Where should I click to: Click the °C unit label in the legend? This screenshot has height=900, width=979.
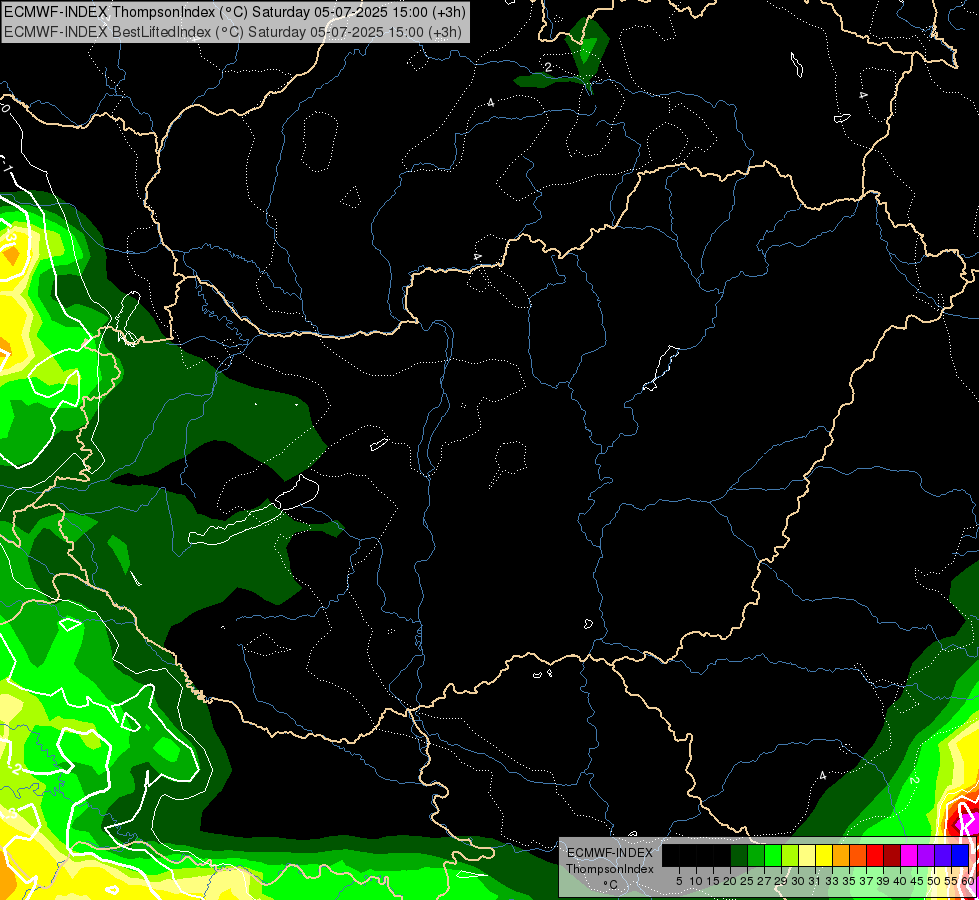click(611, 885)
